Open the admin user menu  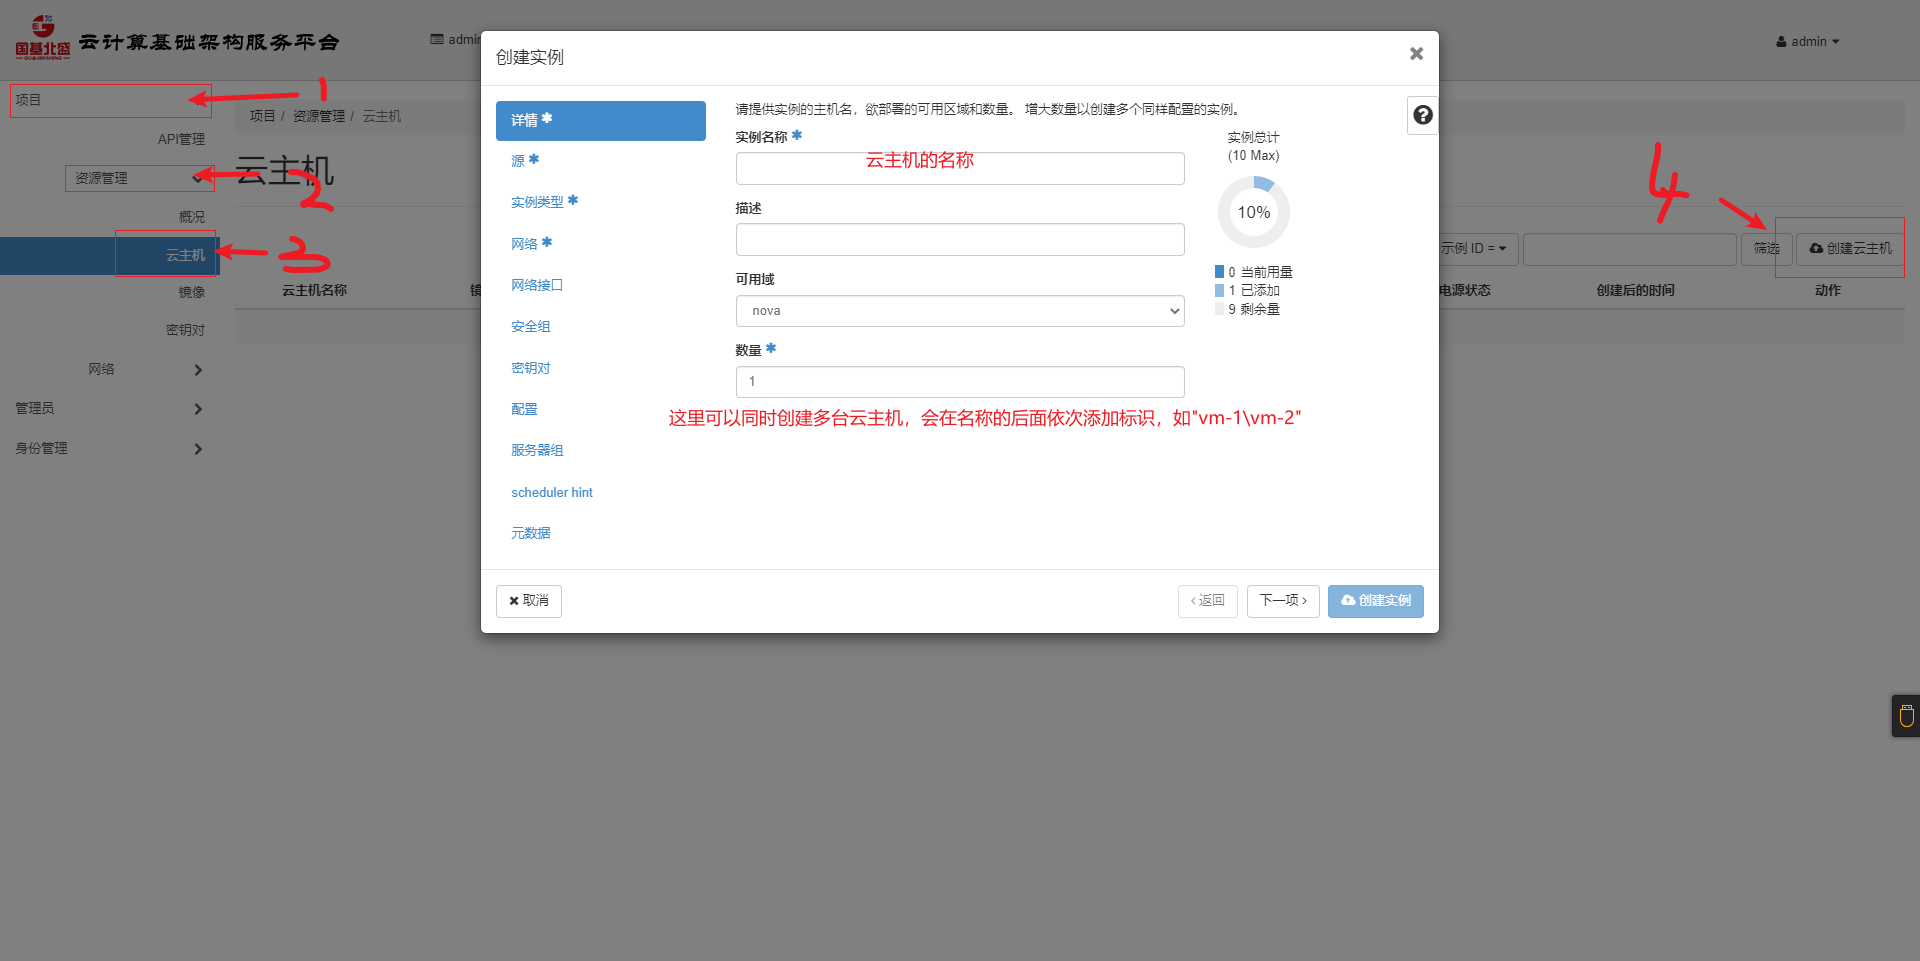pos(1807,42)
